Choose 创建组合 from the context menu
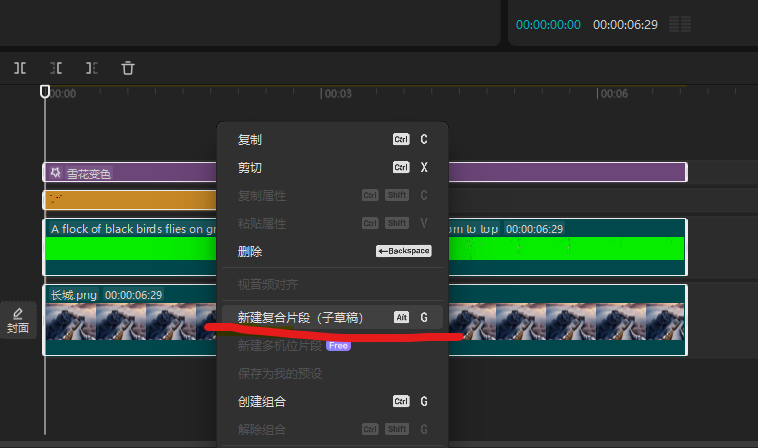This screenshot has width=758, height=448. click(262, 401)
